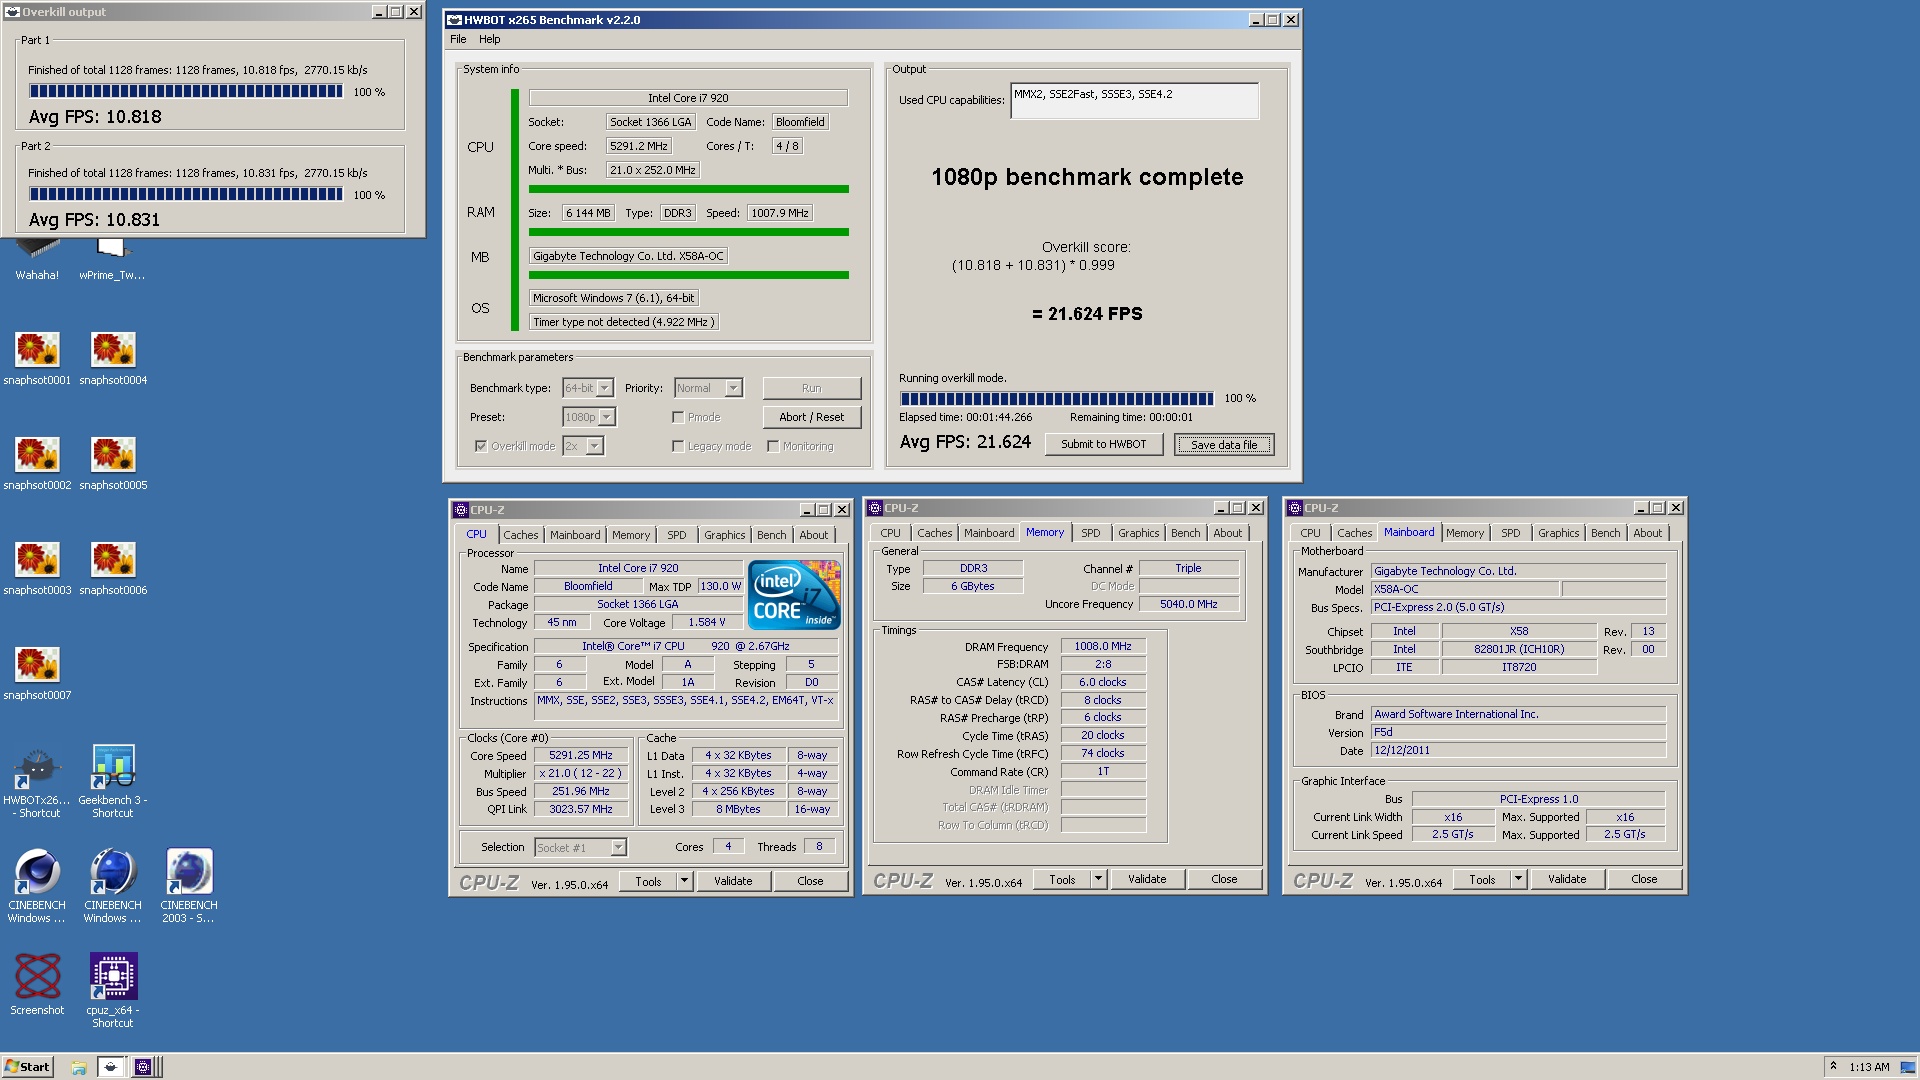Toggle the Overkill mode checkbox
Screen dimensions: 1920x1080
pos(481,446)
